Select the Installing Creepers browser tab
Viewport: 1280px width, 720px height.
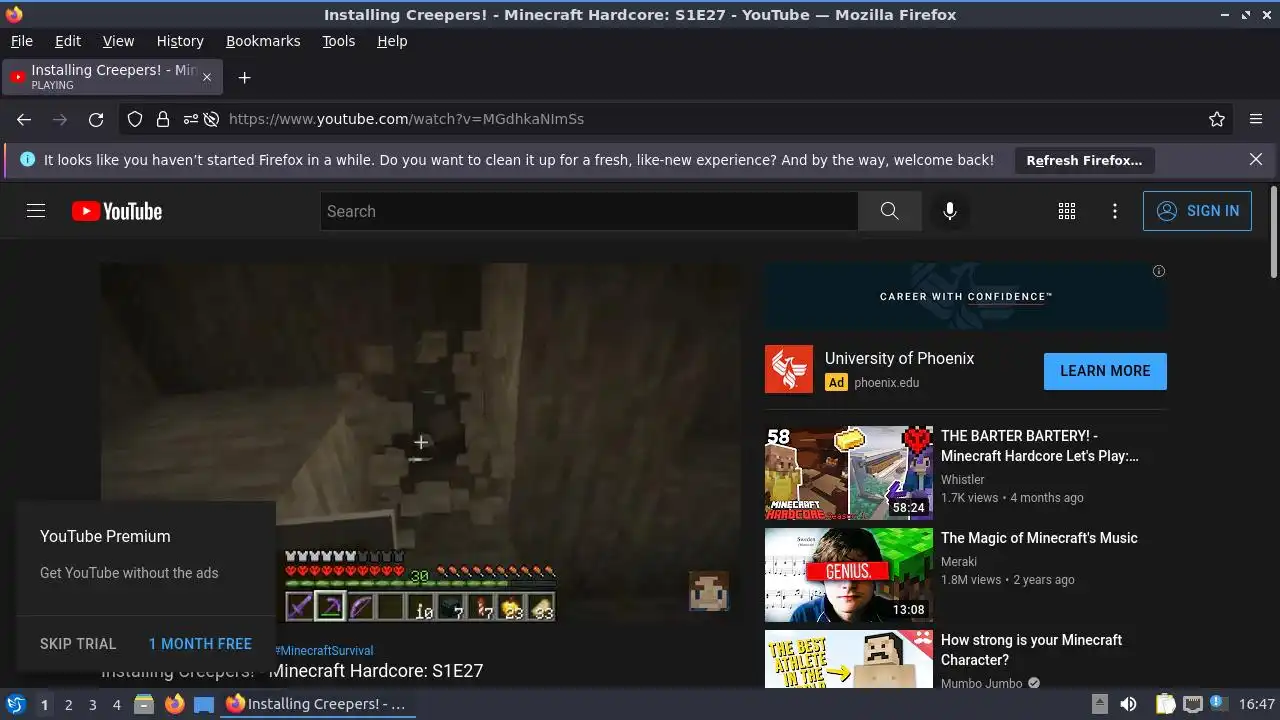tap(111, 77)
